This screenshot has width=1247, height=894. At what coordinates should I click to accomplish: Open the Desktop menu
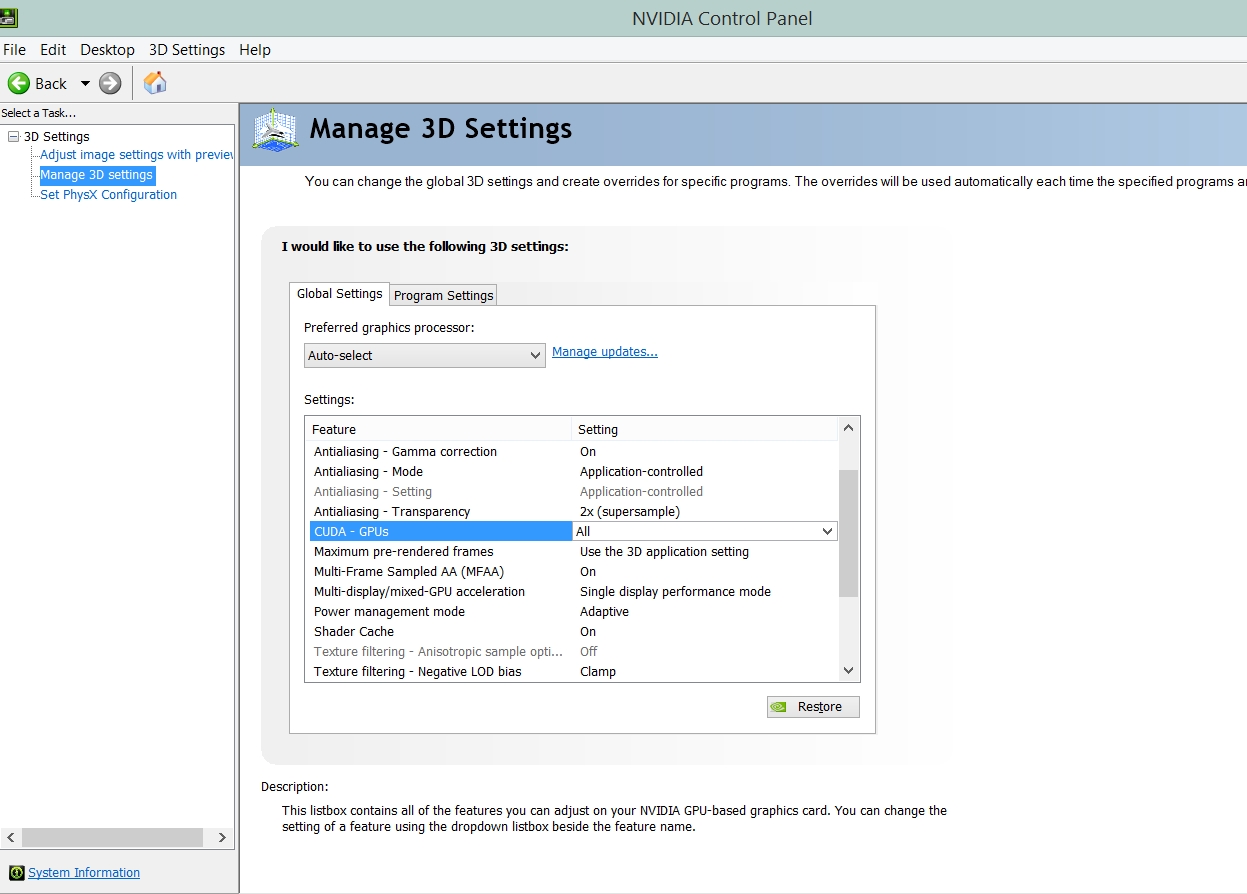[x=107, y=50]
